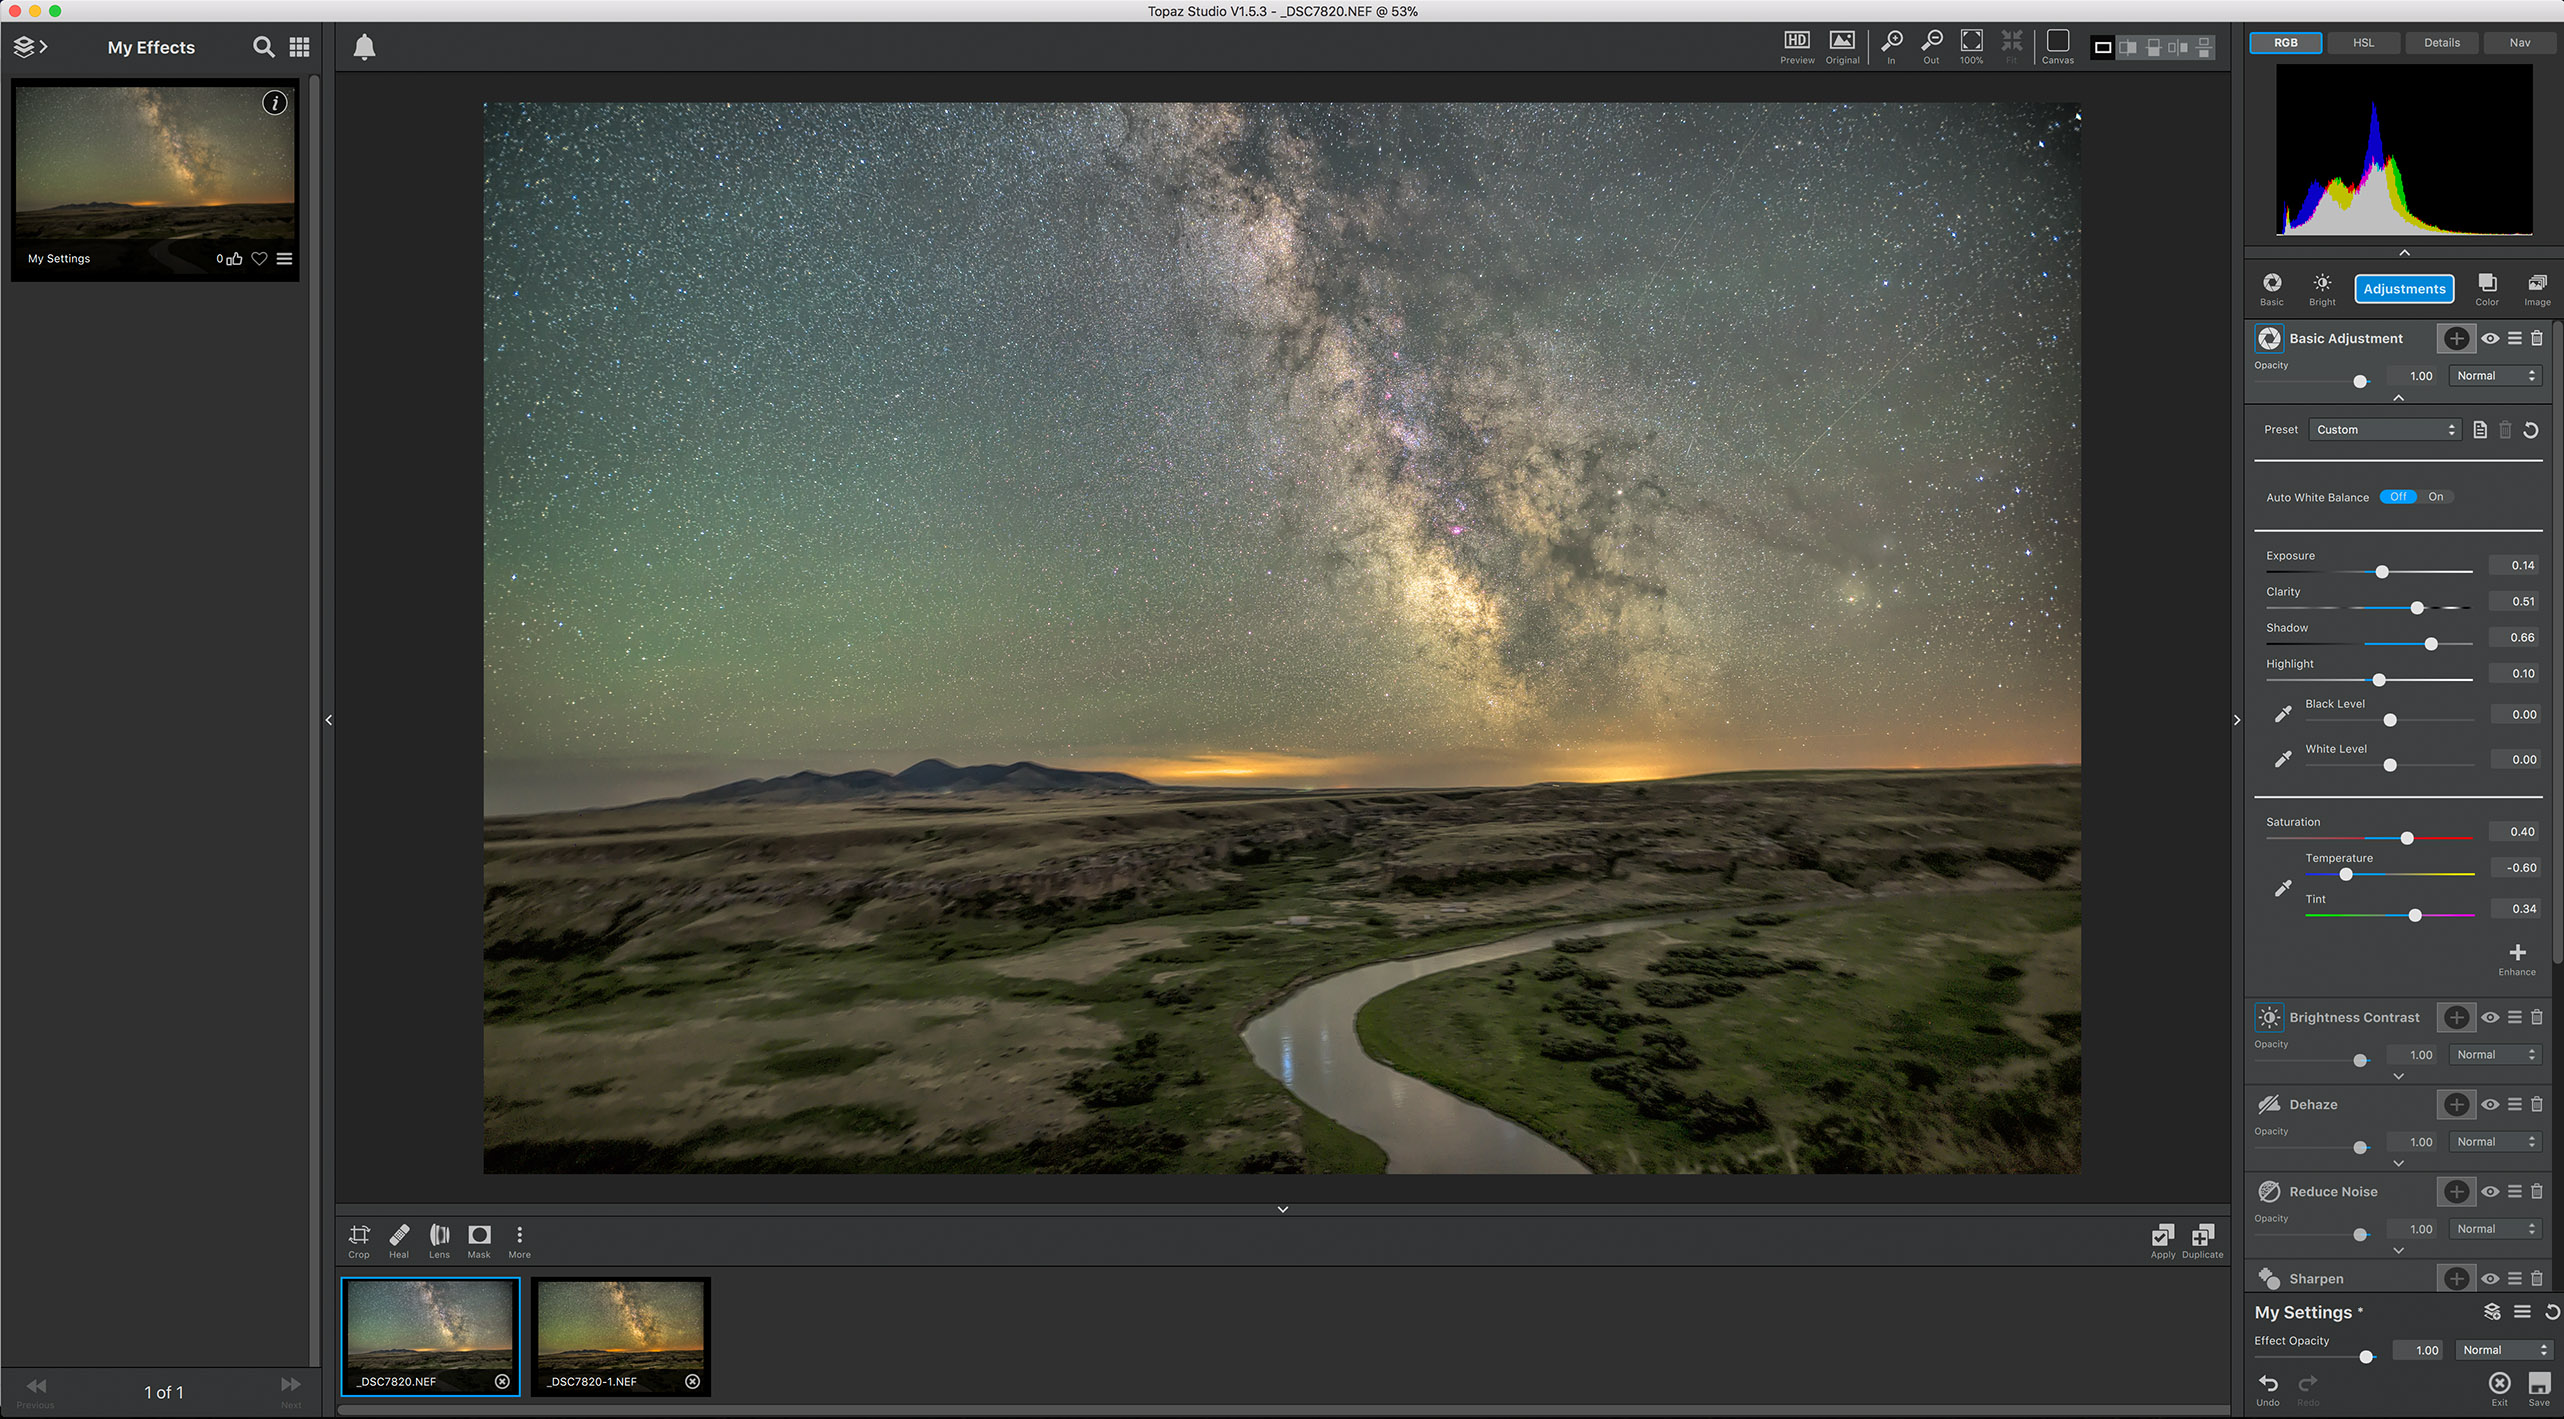The image size is (2564, 1419).
Task: Open effects search magnifier
Action: [x=263, y=47]
